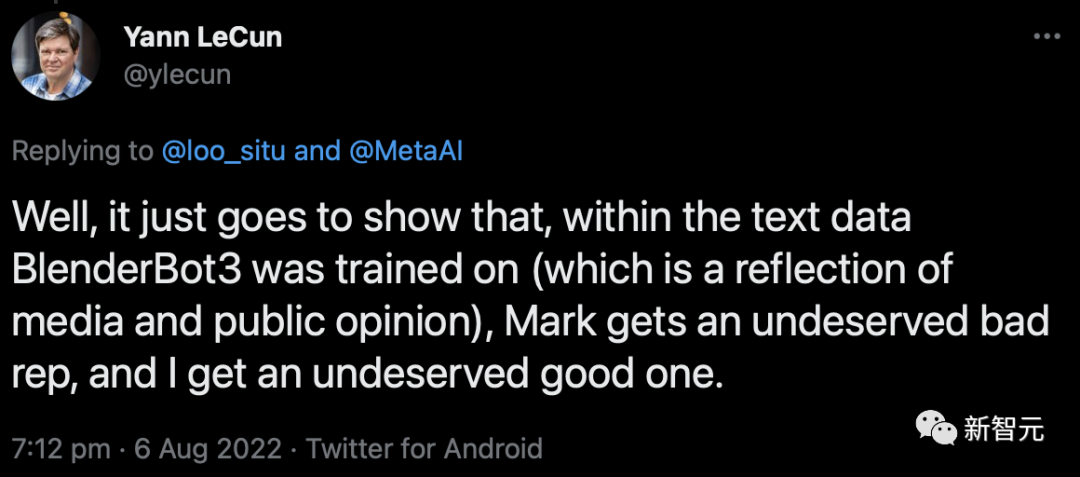
Task: Open the Twitter for Android source link
Action: click(x=424, y=449)
